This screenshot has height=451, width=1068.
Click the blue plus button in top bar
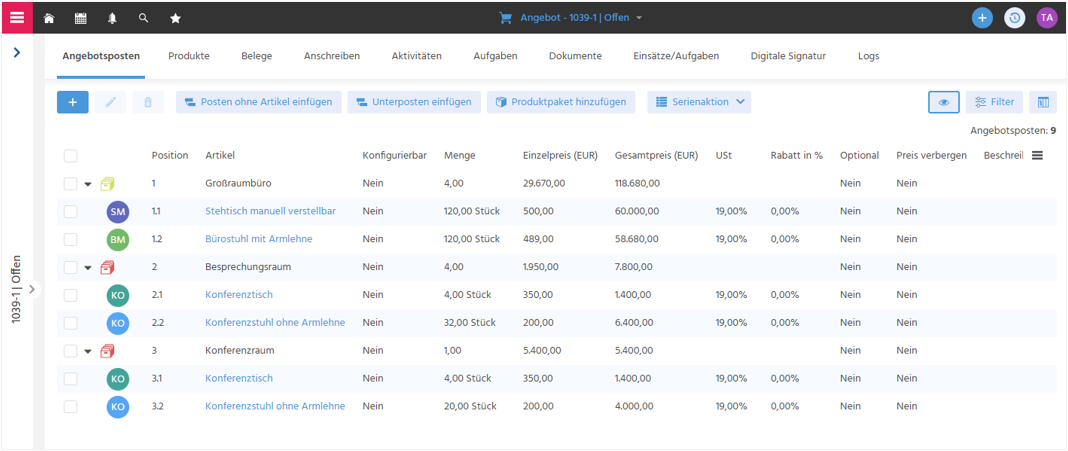click(x=982, y=18)
